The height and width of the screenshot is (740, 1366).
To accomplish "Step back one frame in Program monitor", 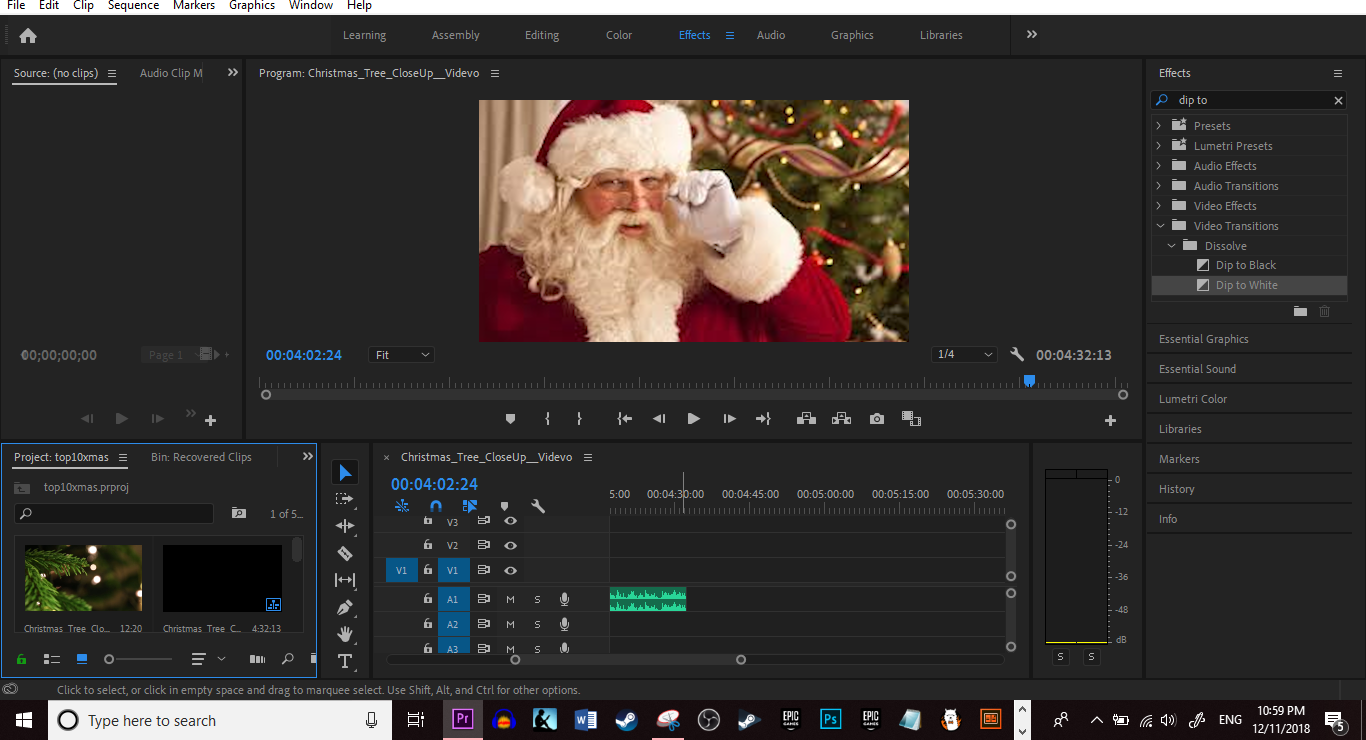I will (659, 419).
